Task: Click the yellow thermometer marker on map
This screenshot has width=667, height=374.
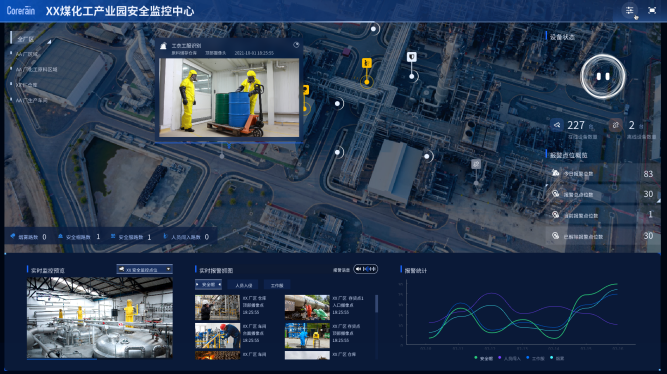Action: click(367, 63)
